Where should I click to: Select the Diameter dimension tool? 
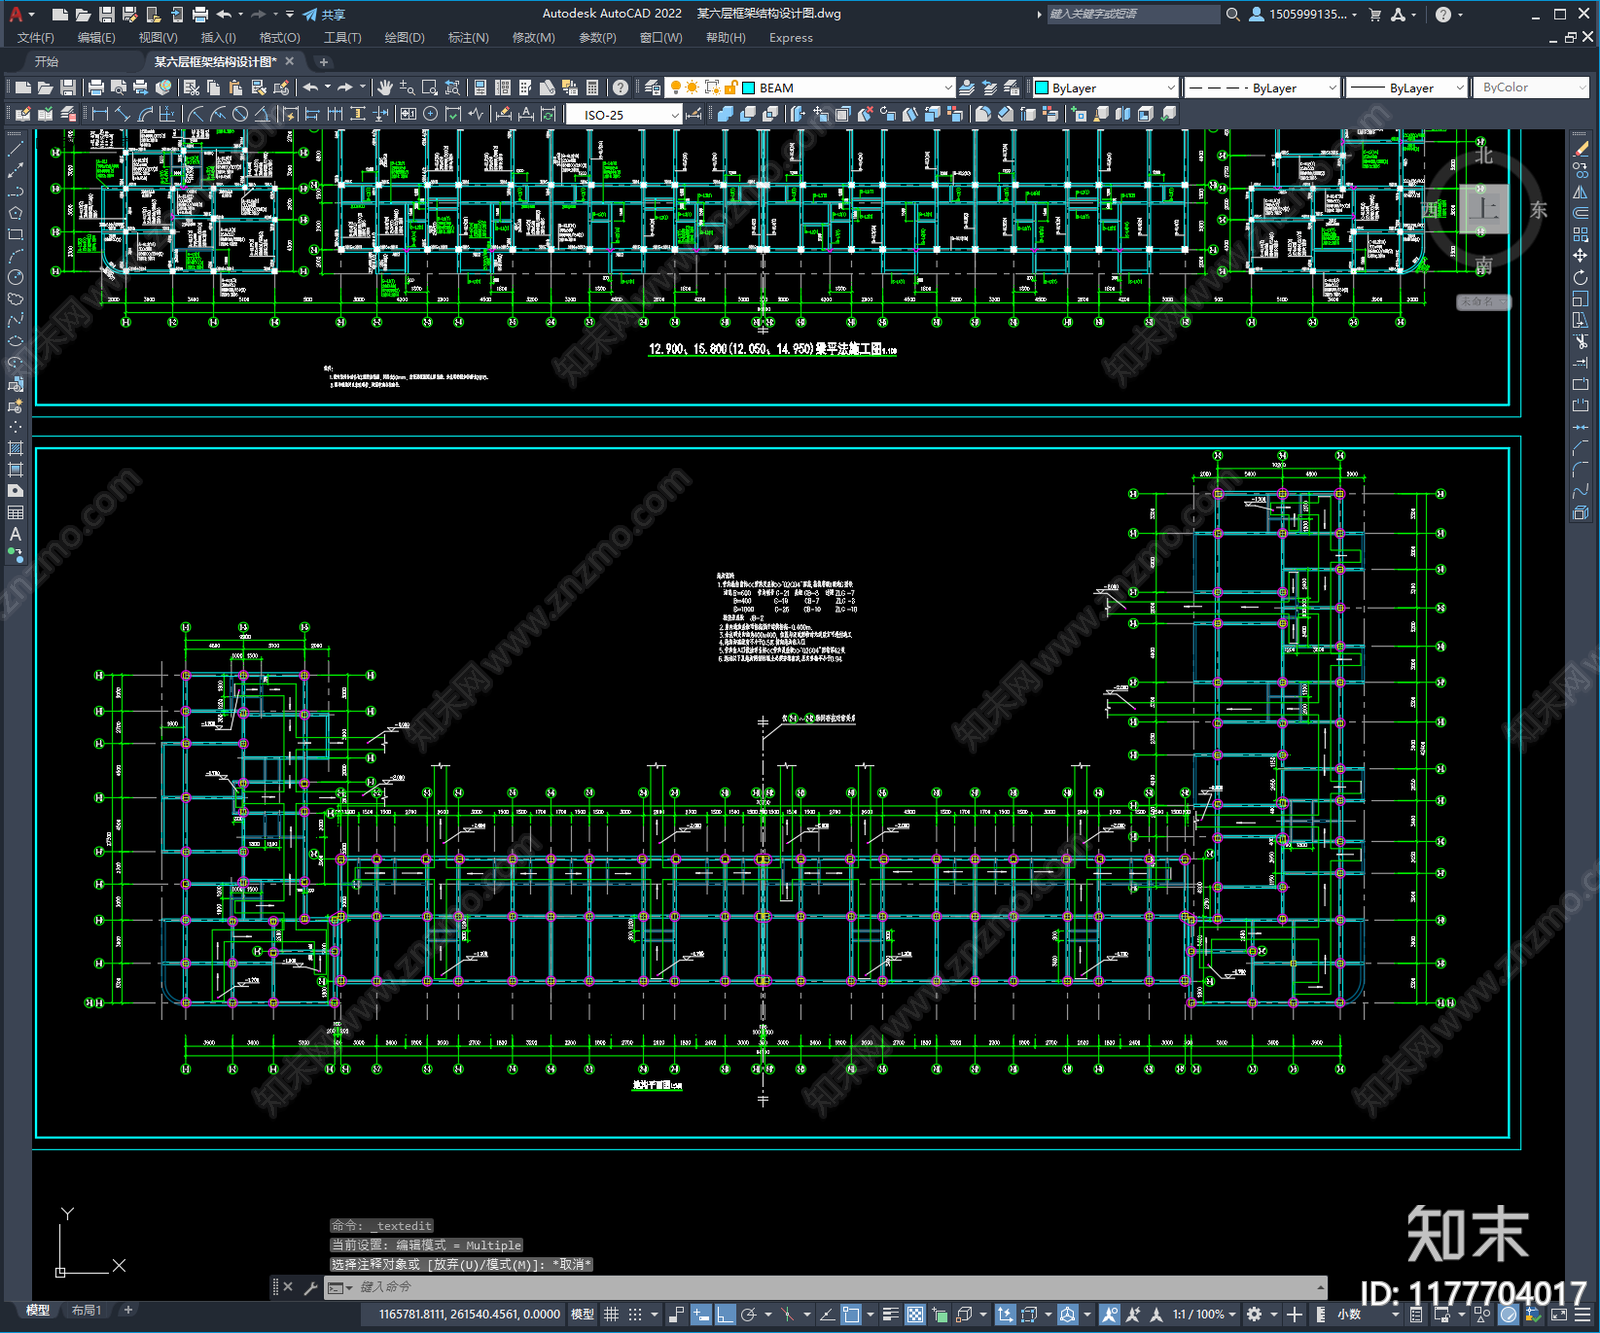point(240,114)
